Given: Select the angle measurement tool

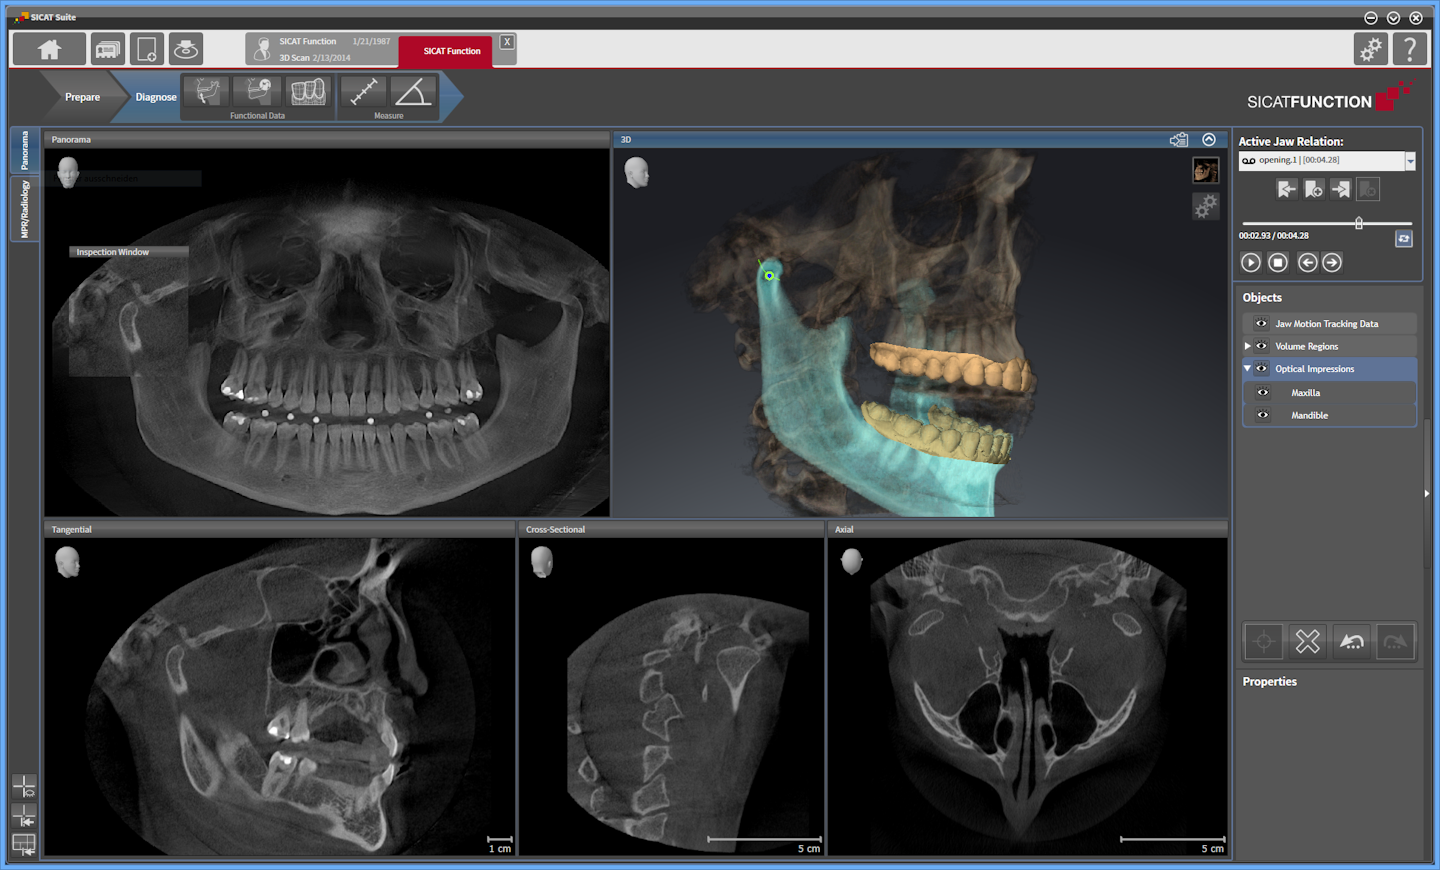Looking at the screenshot, I should tap(413, 92).
